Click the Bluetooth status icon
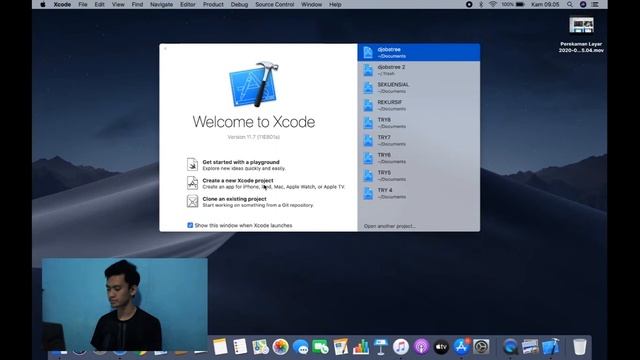Image resolution: width=640 pixels, height=360 pixels. pyautogui.click(x=481, y=4)
